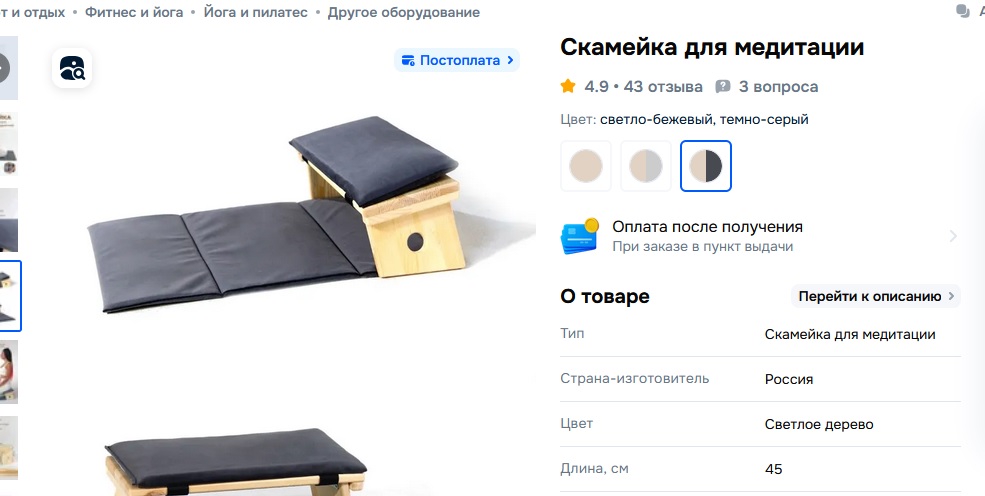Viewport: 985px width, 496px height.
Task: Click the questions speech bubble icon
Action: point(723,87)
